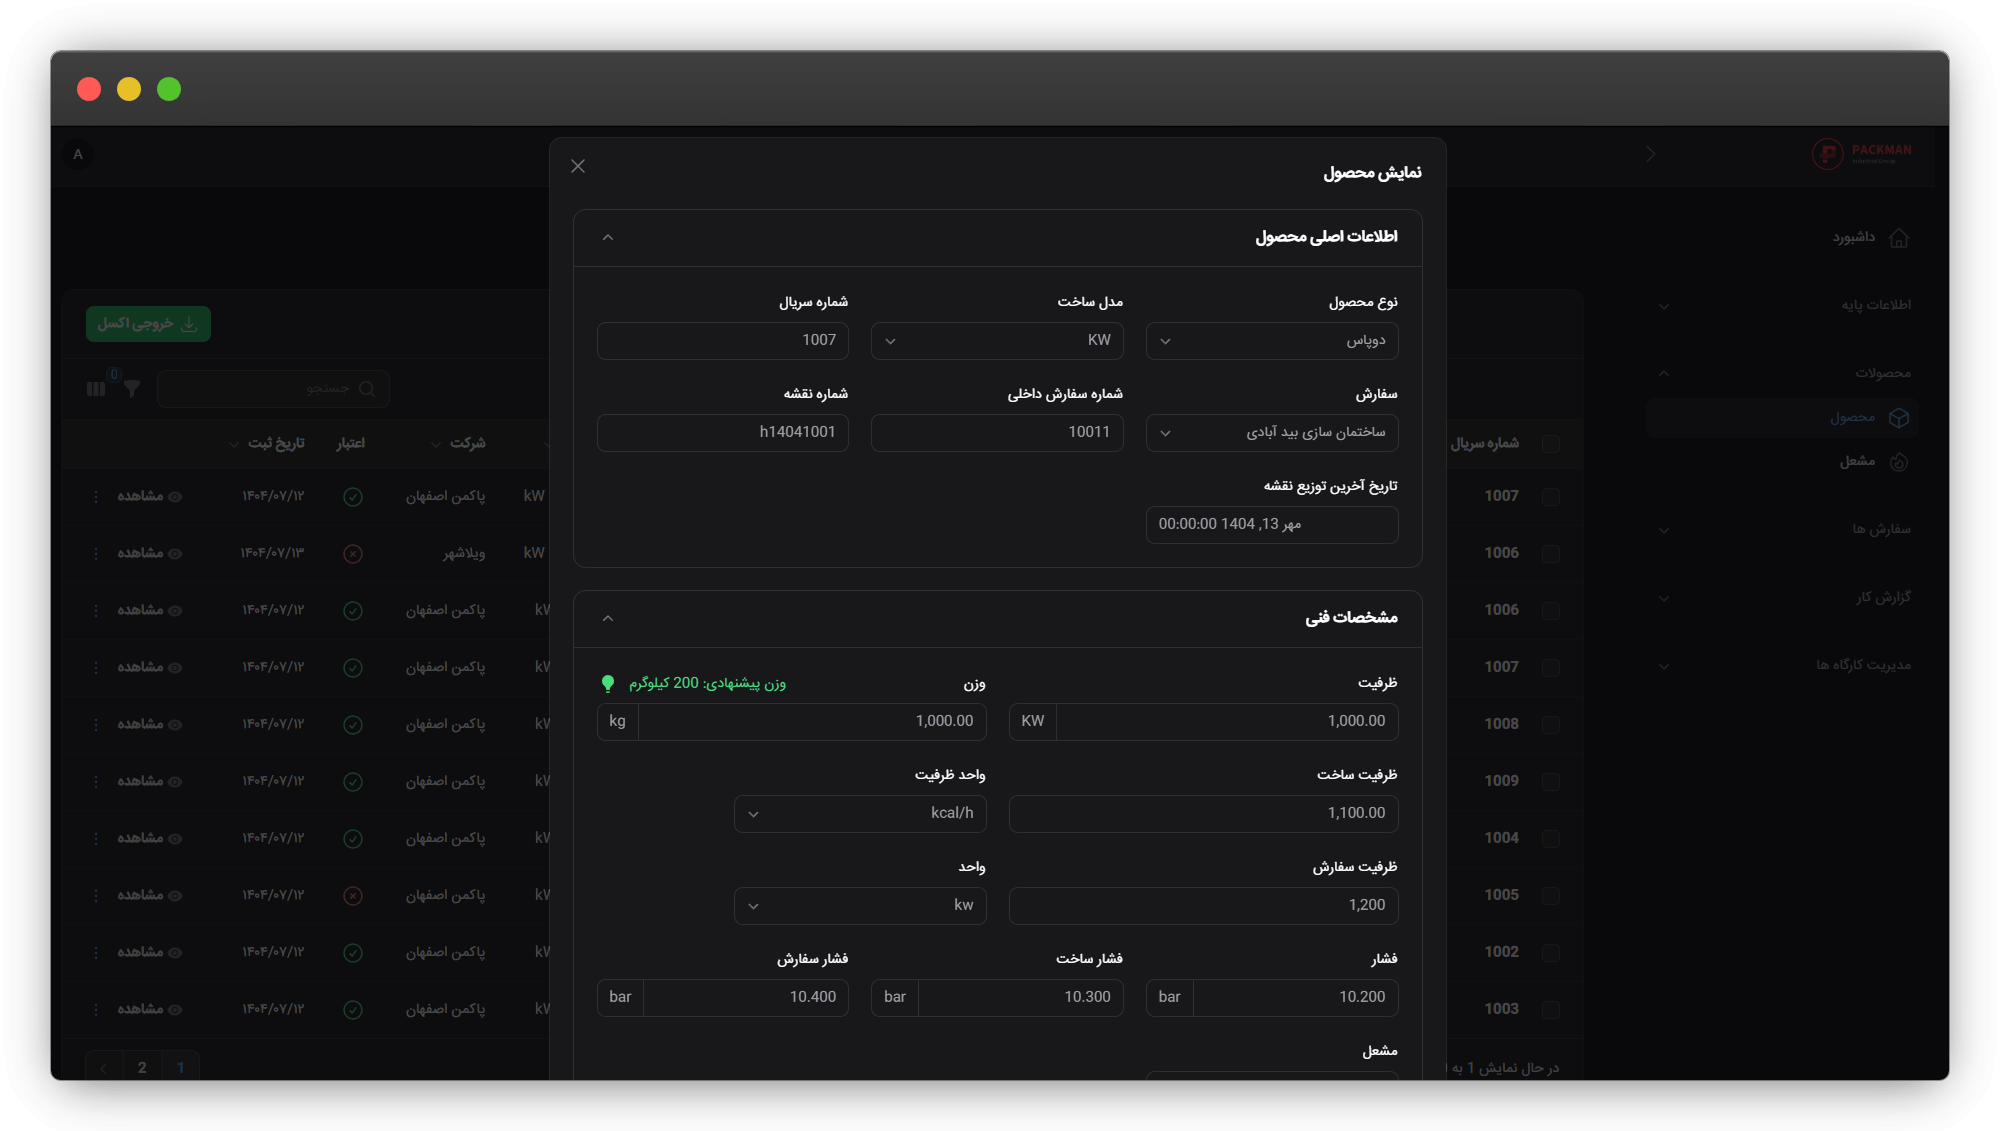This screenshot has width=2000, height=1131.
Task: Expand the سفارش ها sidebar menu
Action: [1880, 529]
